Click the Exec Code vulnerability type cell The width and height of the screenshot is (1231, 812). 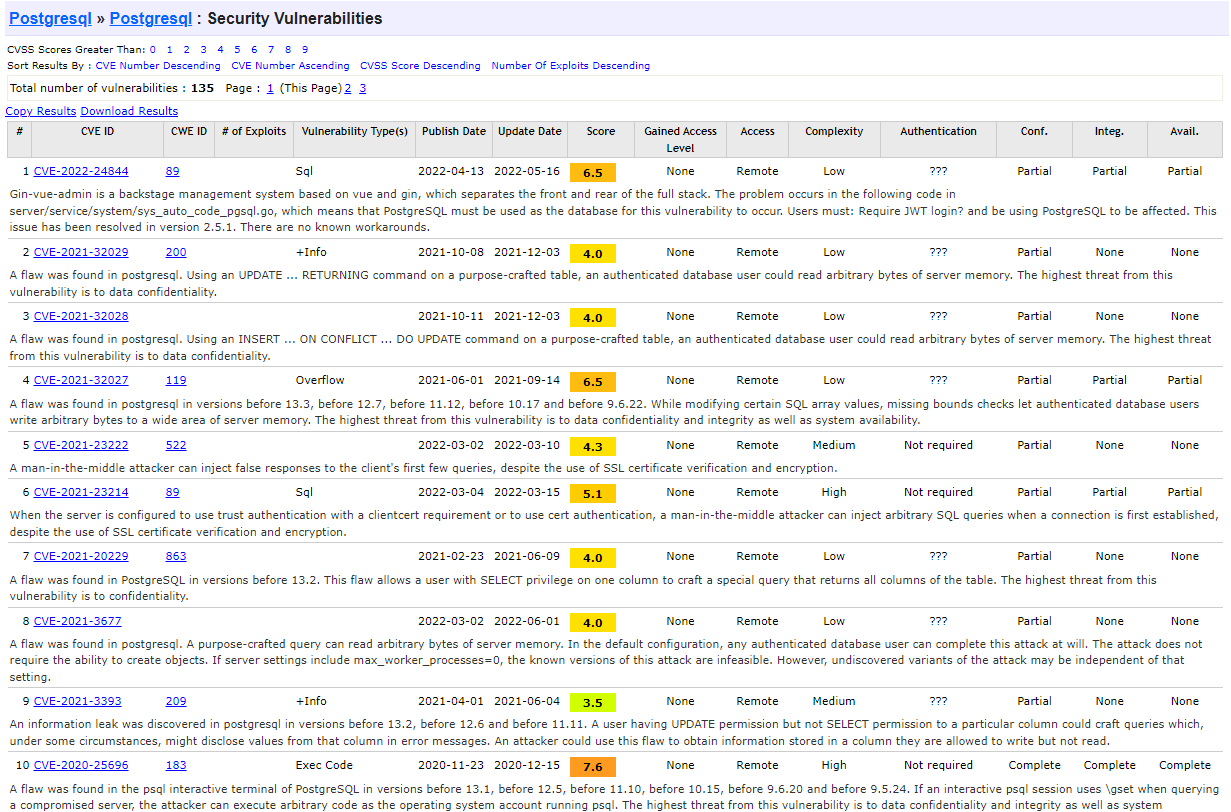[x=324, y=765]
